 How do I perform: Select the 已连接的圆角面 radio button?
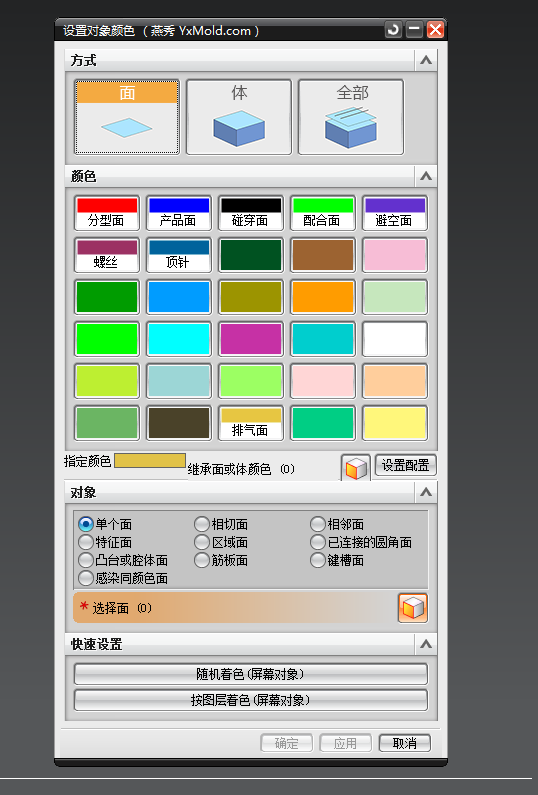[x=318, y=542]
